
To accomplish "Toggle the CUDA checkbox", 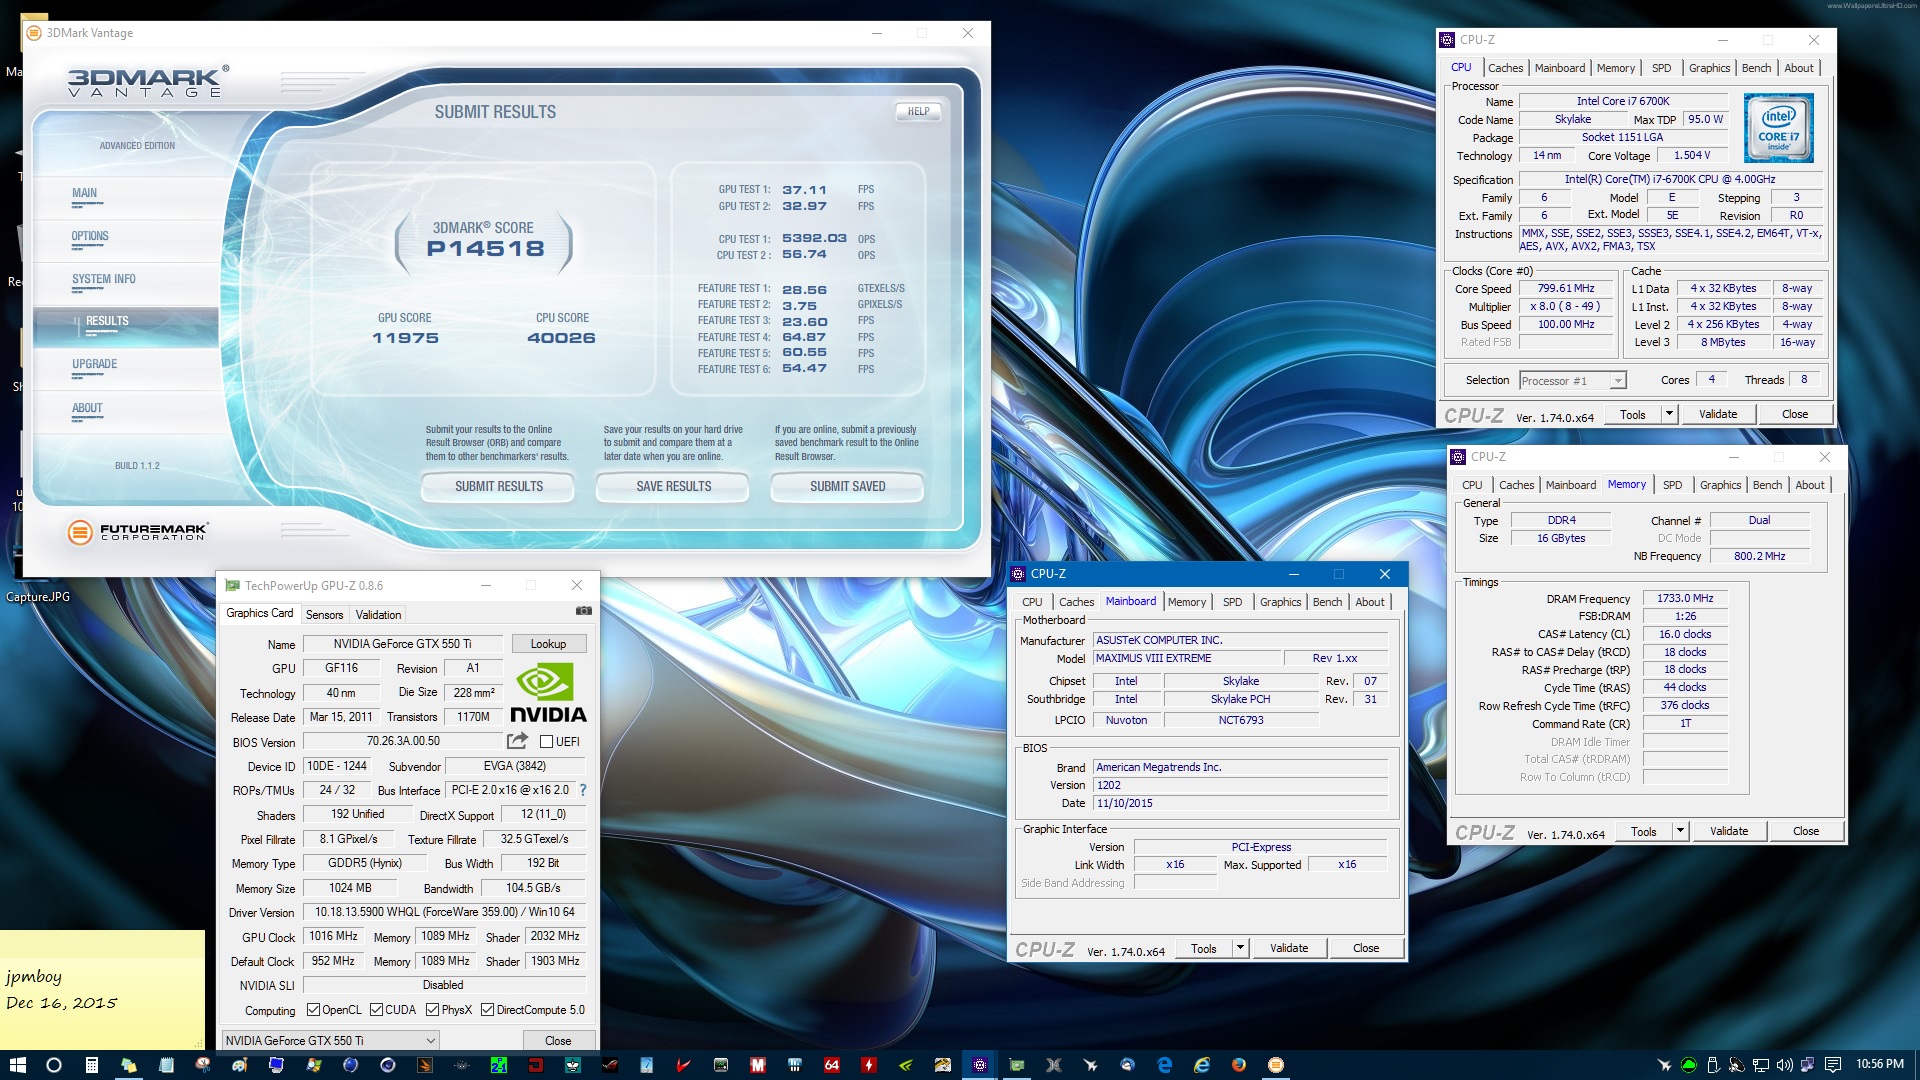I will point(376,1010).
